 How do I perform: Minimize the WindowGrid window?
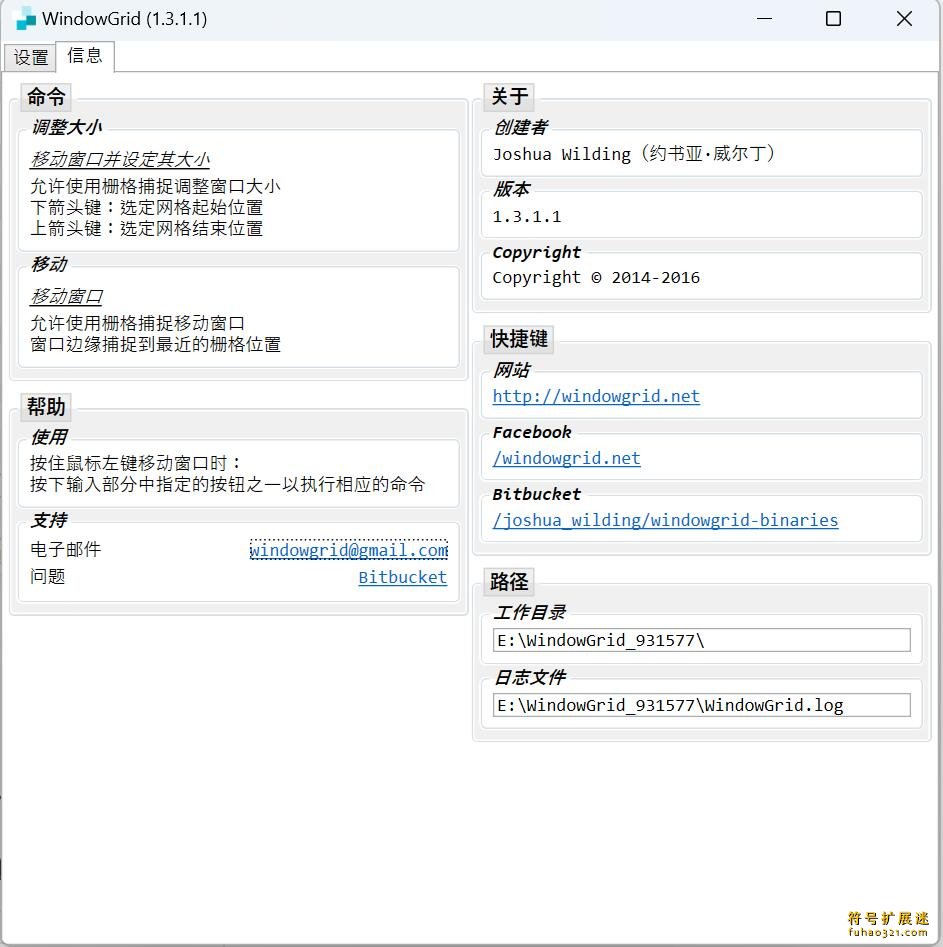coord(764,19)
